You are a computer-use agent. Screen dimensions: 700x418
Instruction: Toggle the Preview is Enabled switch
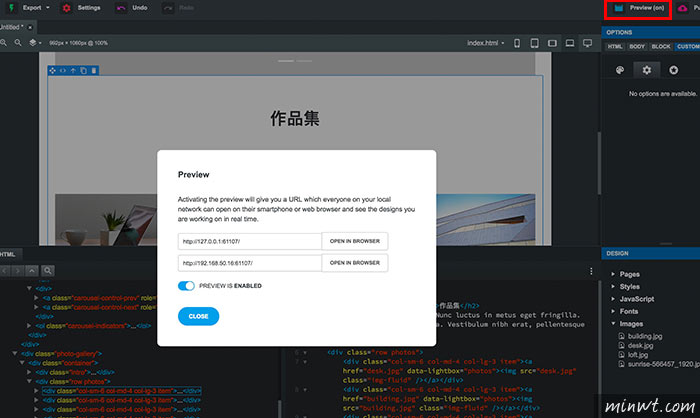pos(186,286)
